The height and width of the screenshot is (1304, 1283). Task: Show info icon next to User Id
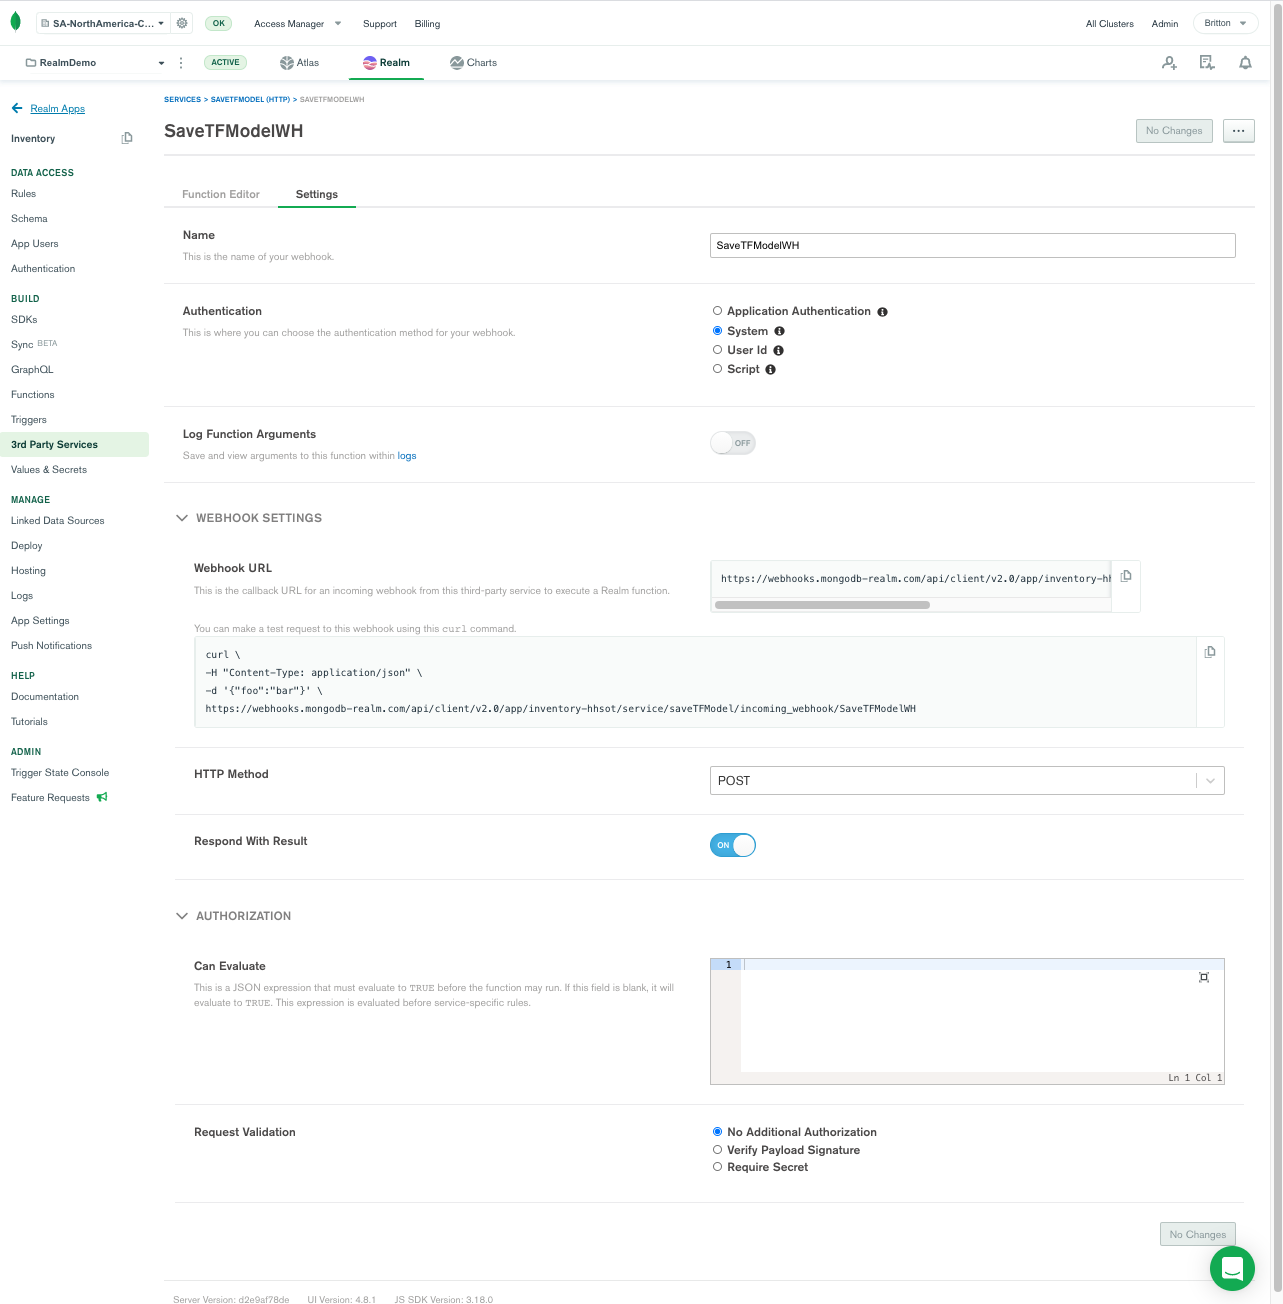[778, 350]
